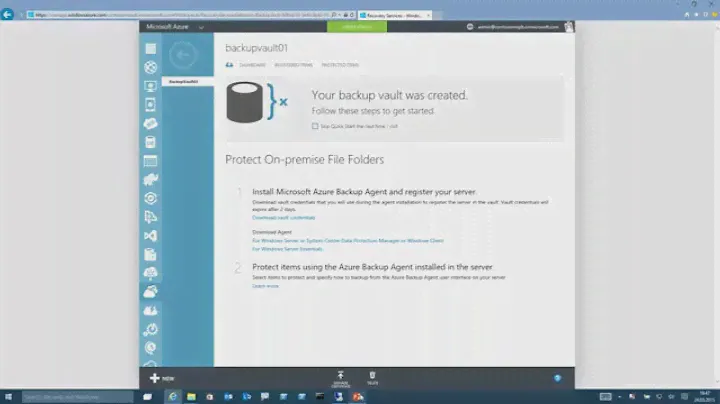Select the top All Items grid icon in sidebar

151,48
